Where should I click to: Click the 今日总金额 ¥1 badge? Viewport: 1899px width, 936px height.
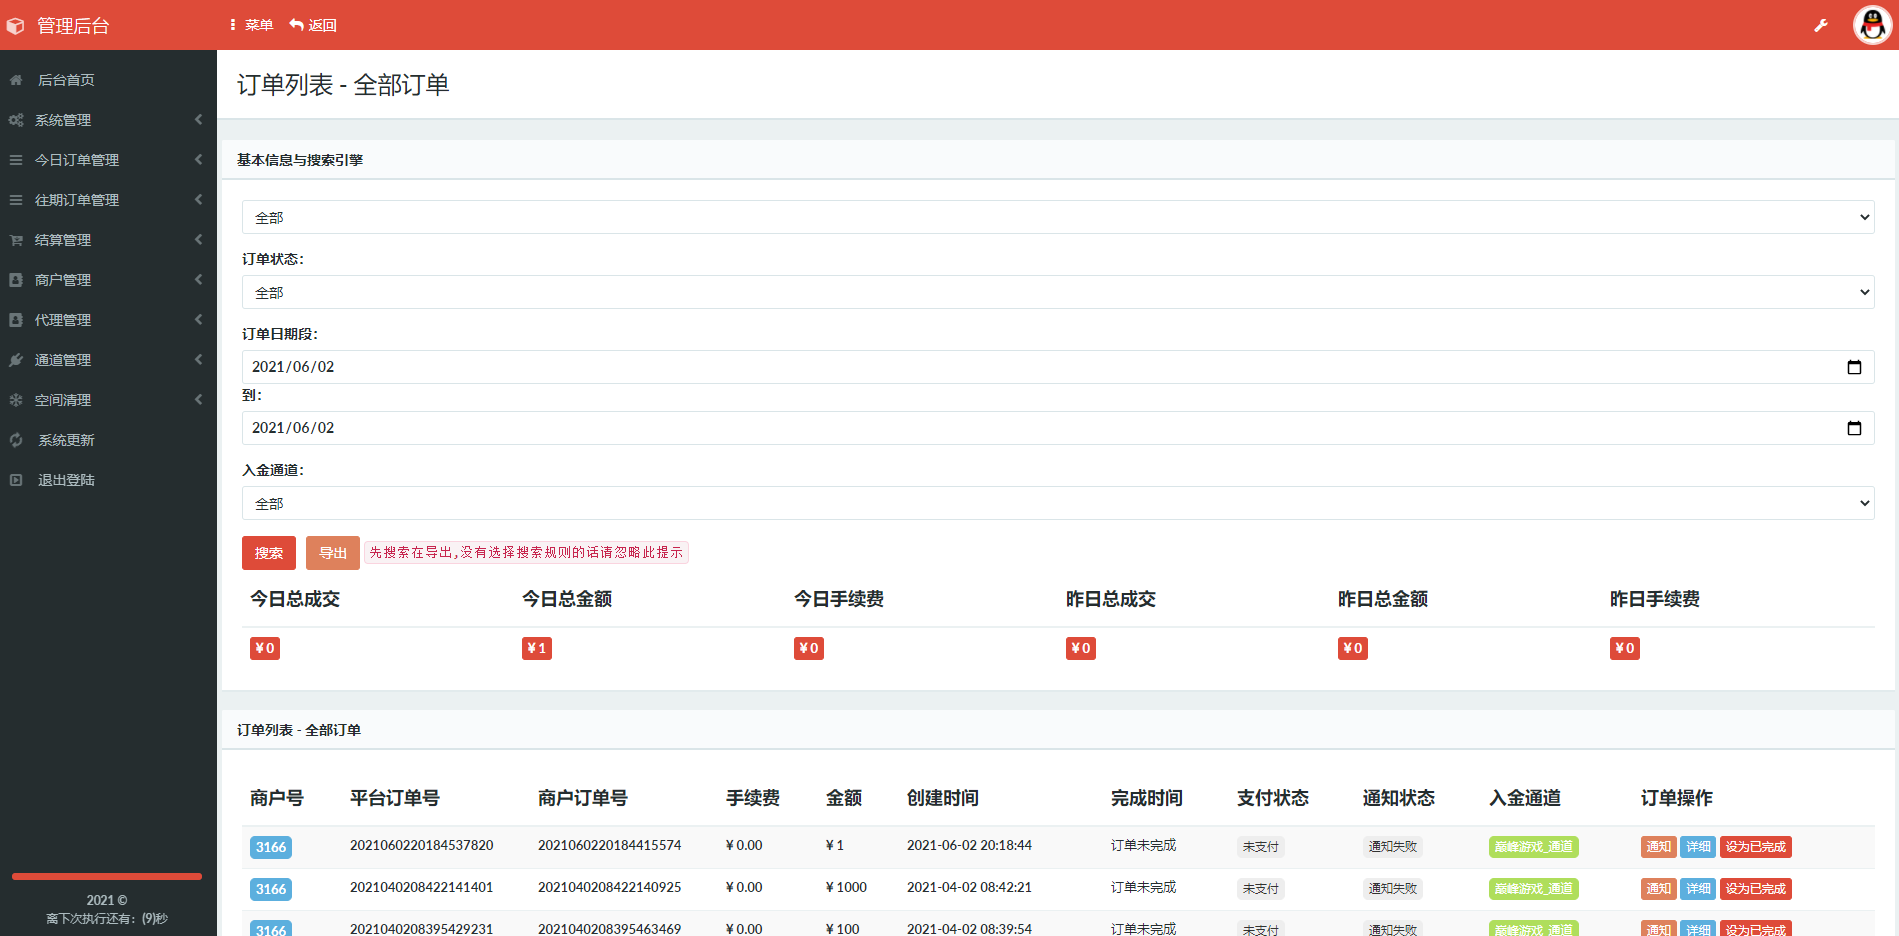tap(537, 648)
